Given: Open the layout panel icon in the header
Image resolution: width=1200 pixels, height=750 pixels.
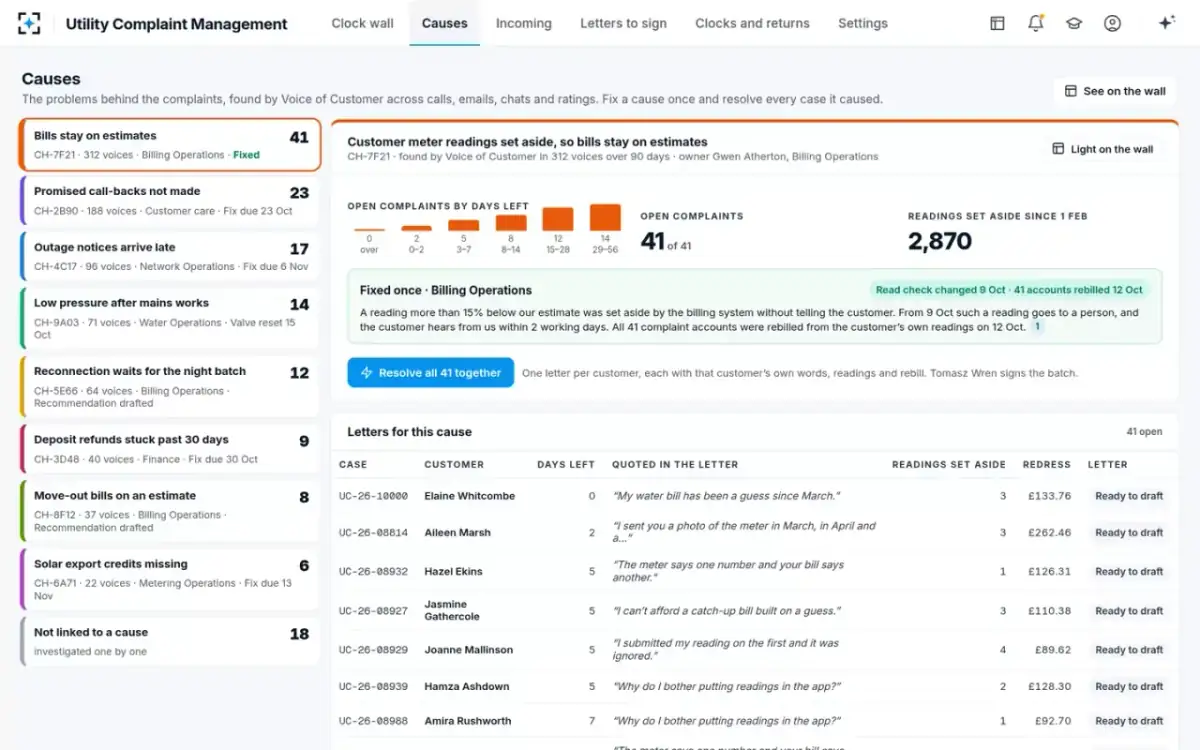Looking at the screenshot, I should coord(997,23).
